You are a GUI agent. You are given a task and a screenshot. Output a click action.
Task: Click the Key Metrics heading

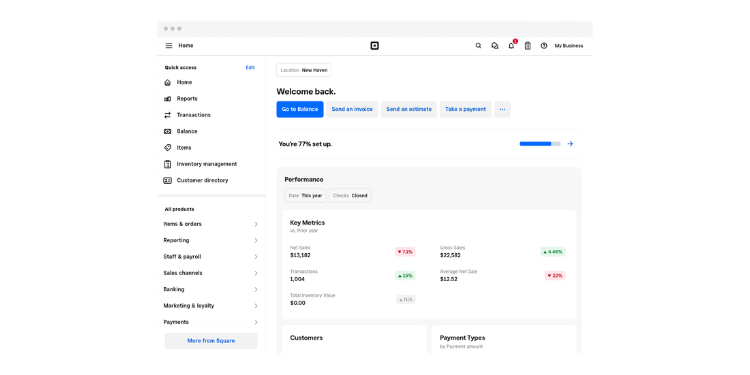[x=307, y=222]
